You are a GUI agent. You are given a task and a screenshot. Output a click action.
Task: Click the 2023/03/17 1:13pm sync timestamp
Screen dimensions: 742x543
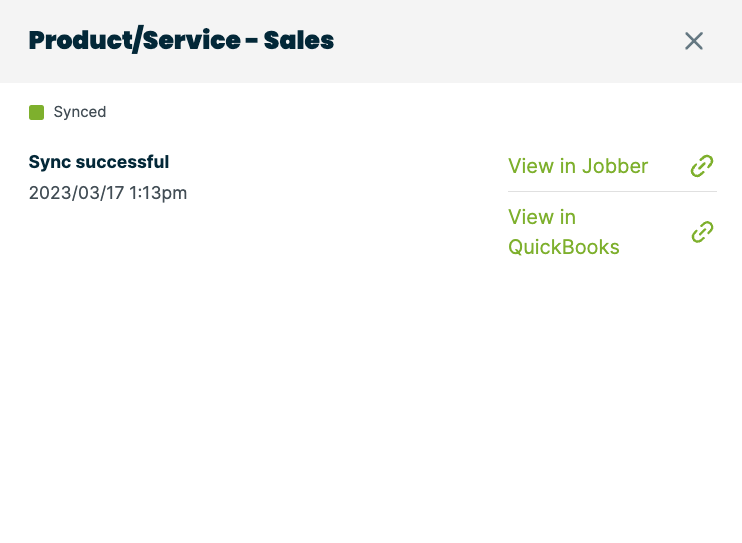[x=108, y=193]
